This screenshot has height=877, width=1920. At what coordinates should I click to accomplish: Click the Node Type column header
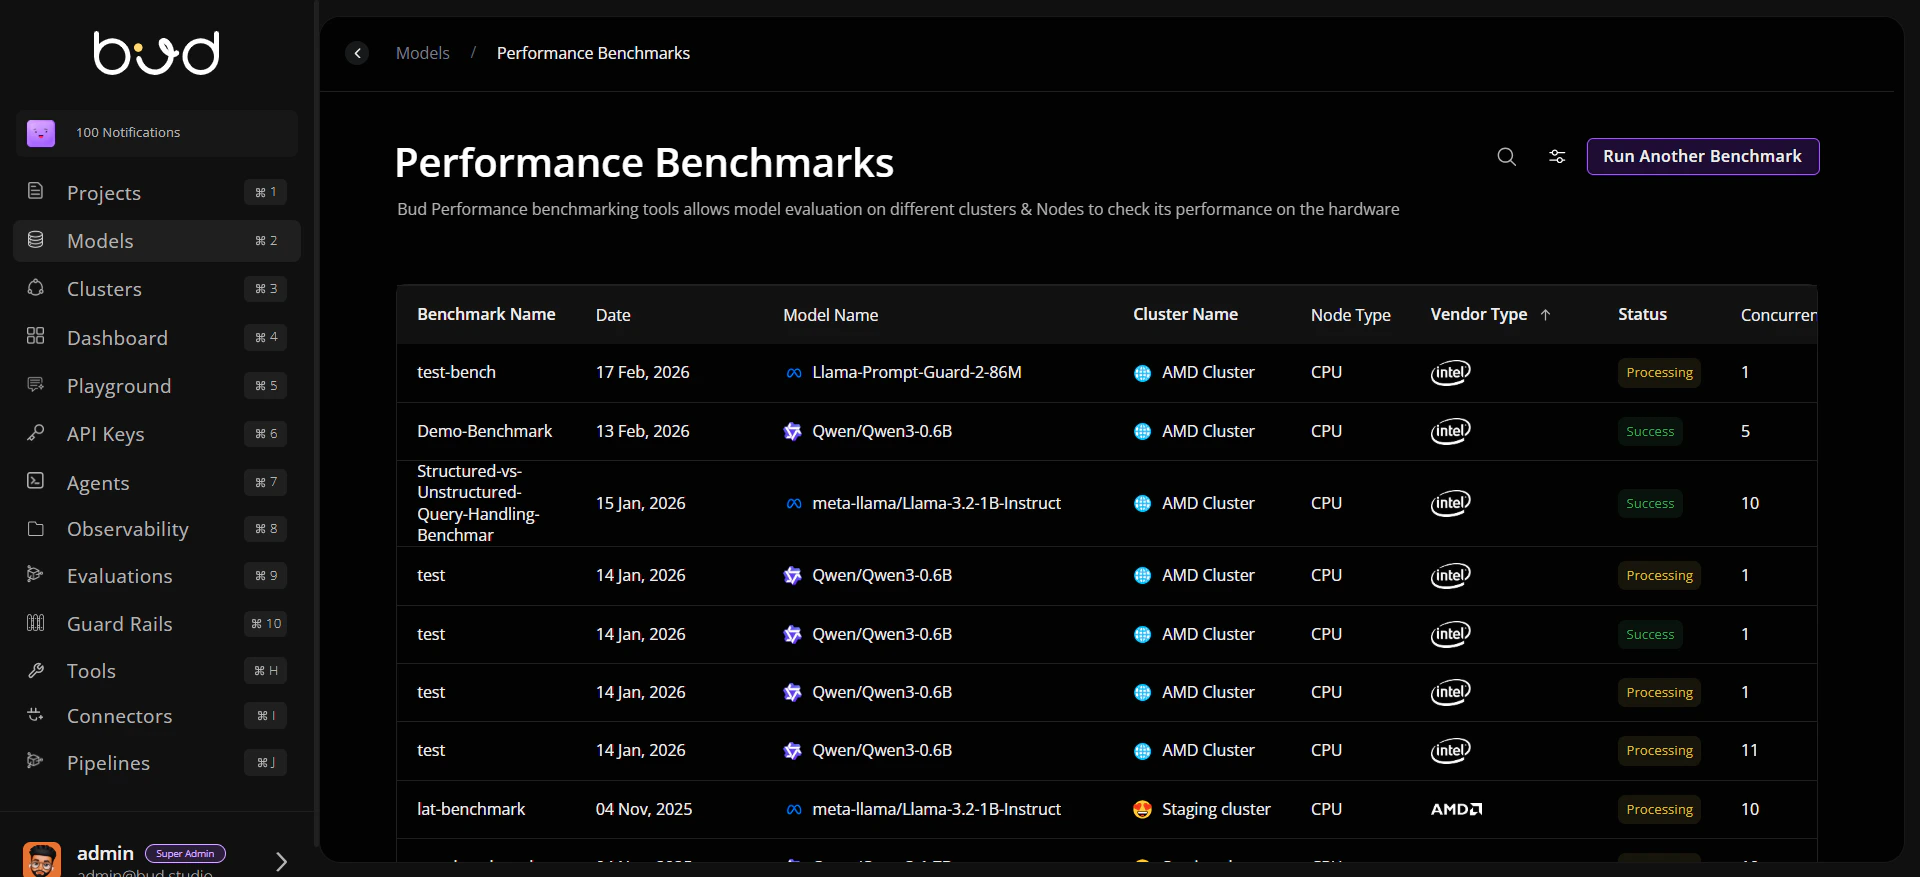[1350, 315]
